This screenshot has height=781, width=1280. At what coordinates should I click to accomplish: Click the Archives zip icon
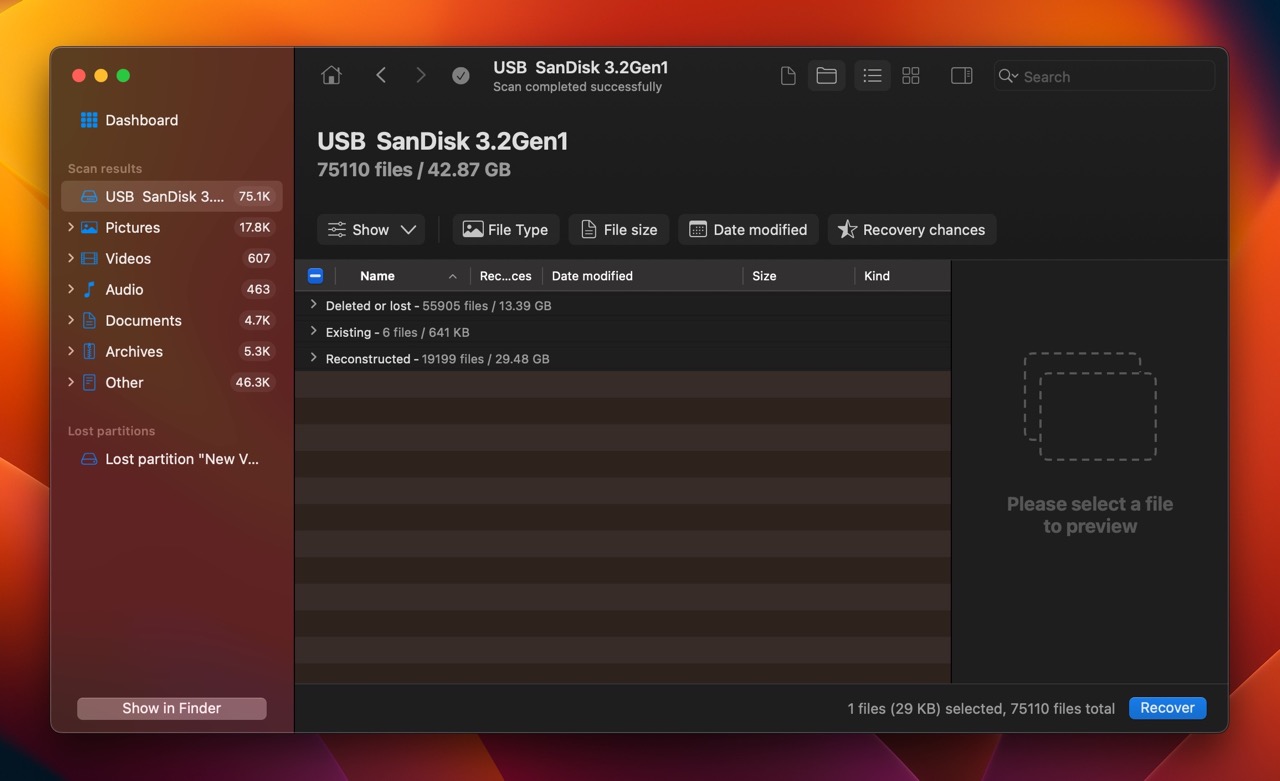89,351
